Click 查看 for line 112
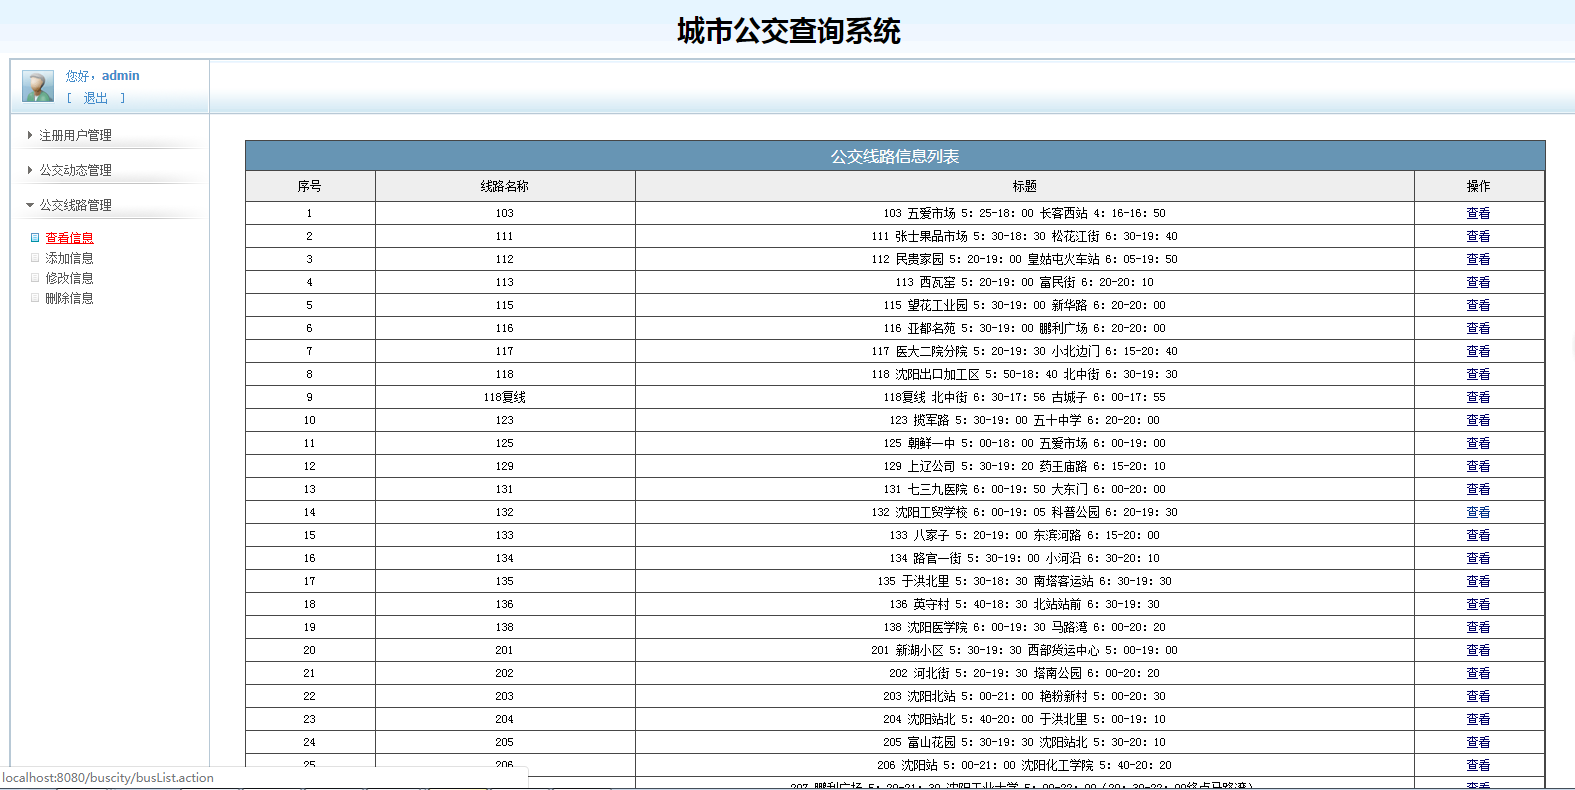Screen dimensions: 1575x790 1478,259
